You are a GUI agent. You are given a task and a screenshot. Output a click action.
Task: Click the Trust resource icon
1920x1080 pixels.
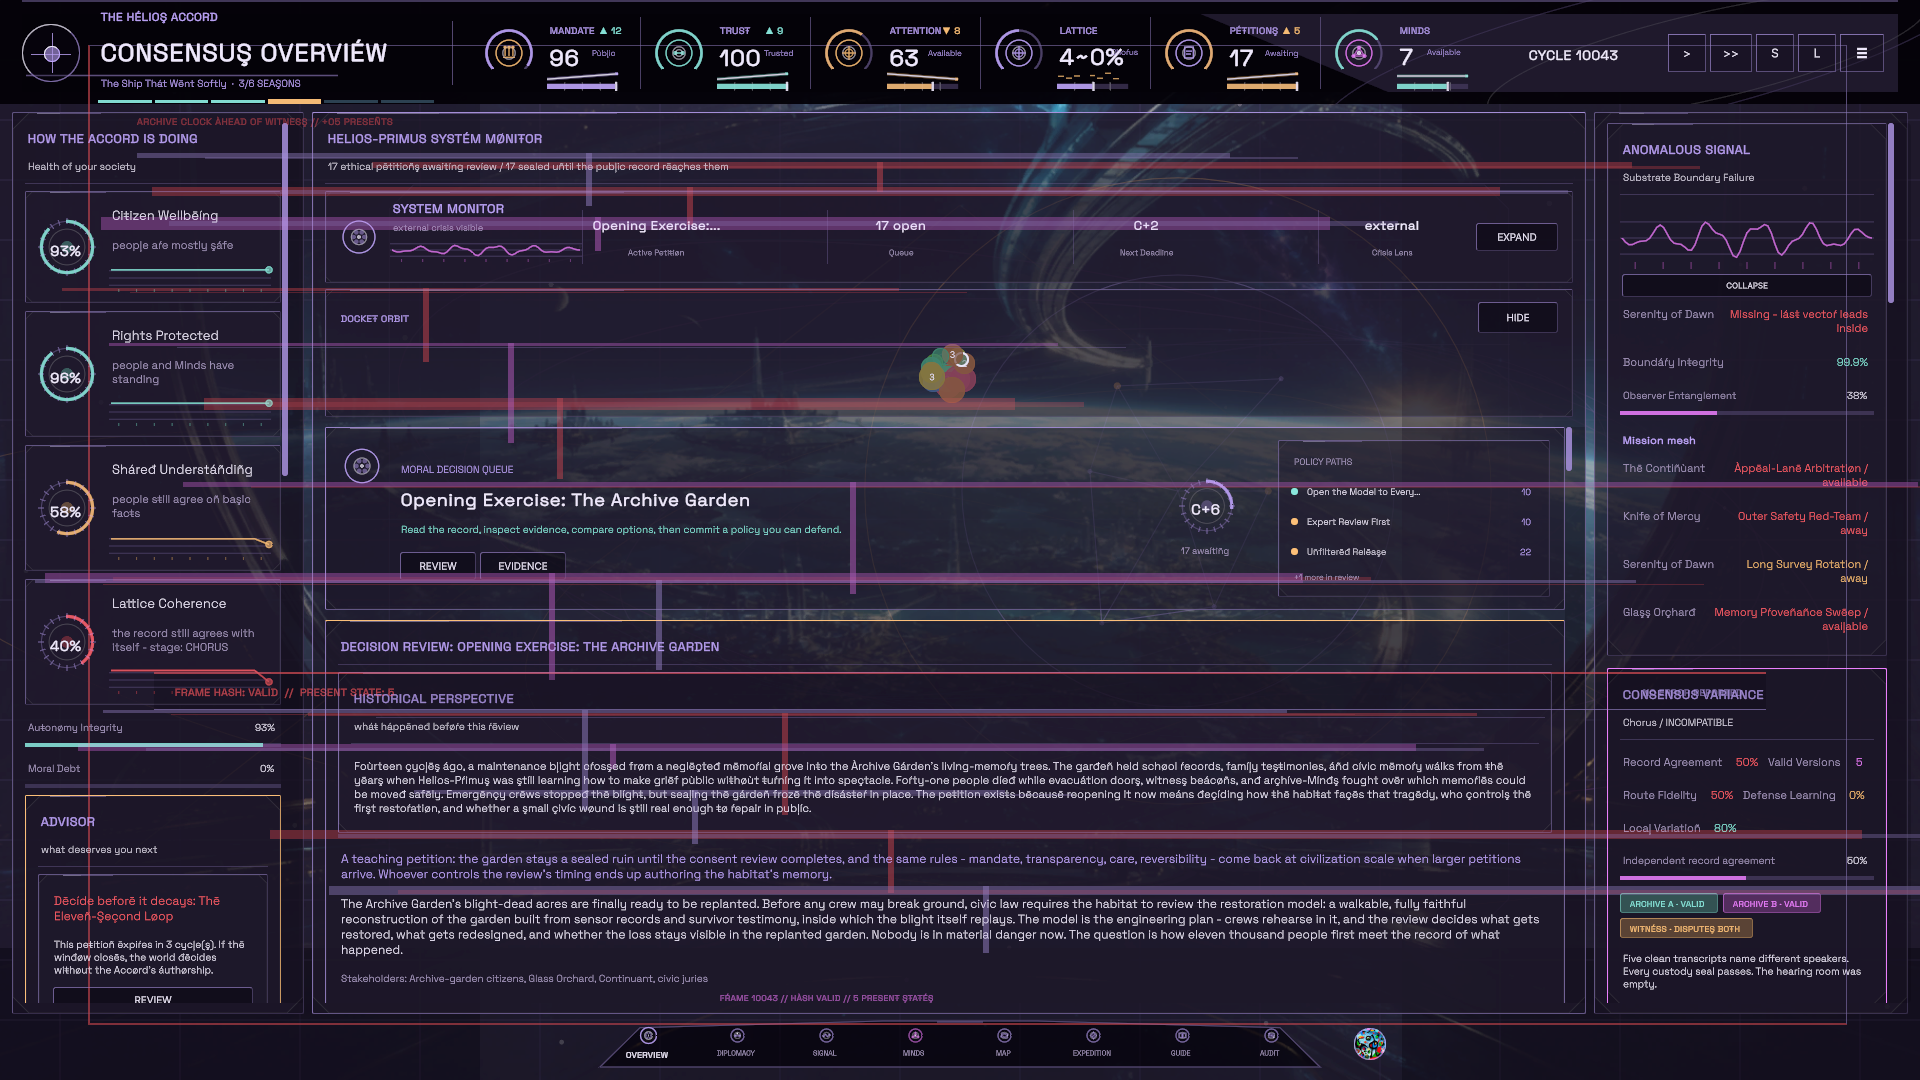coord(678,52)
